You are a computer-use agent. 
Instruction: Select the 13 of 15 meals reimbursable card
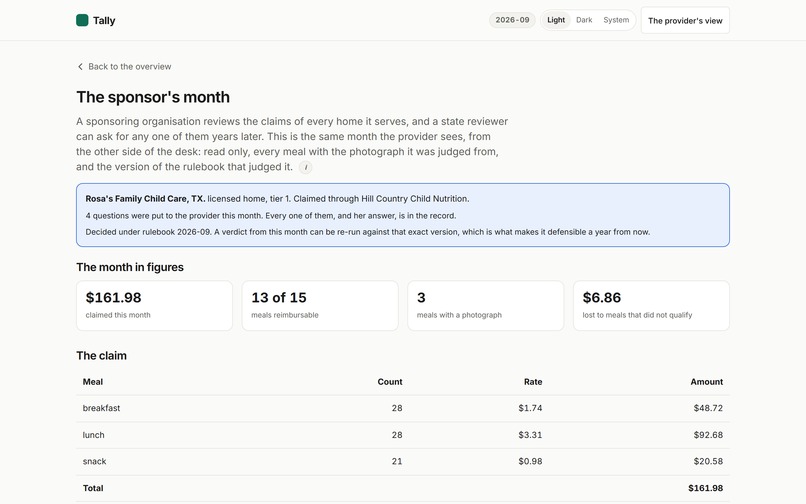(x=320, y=305)
